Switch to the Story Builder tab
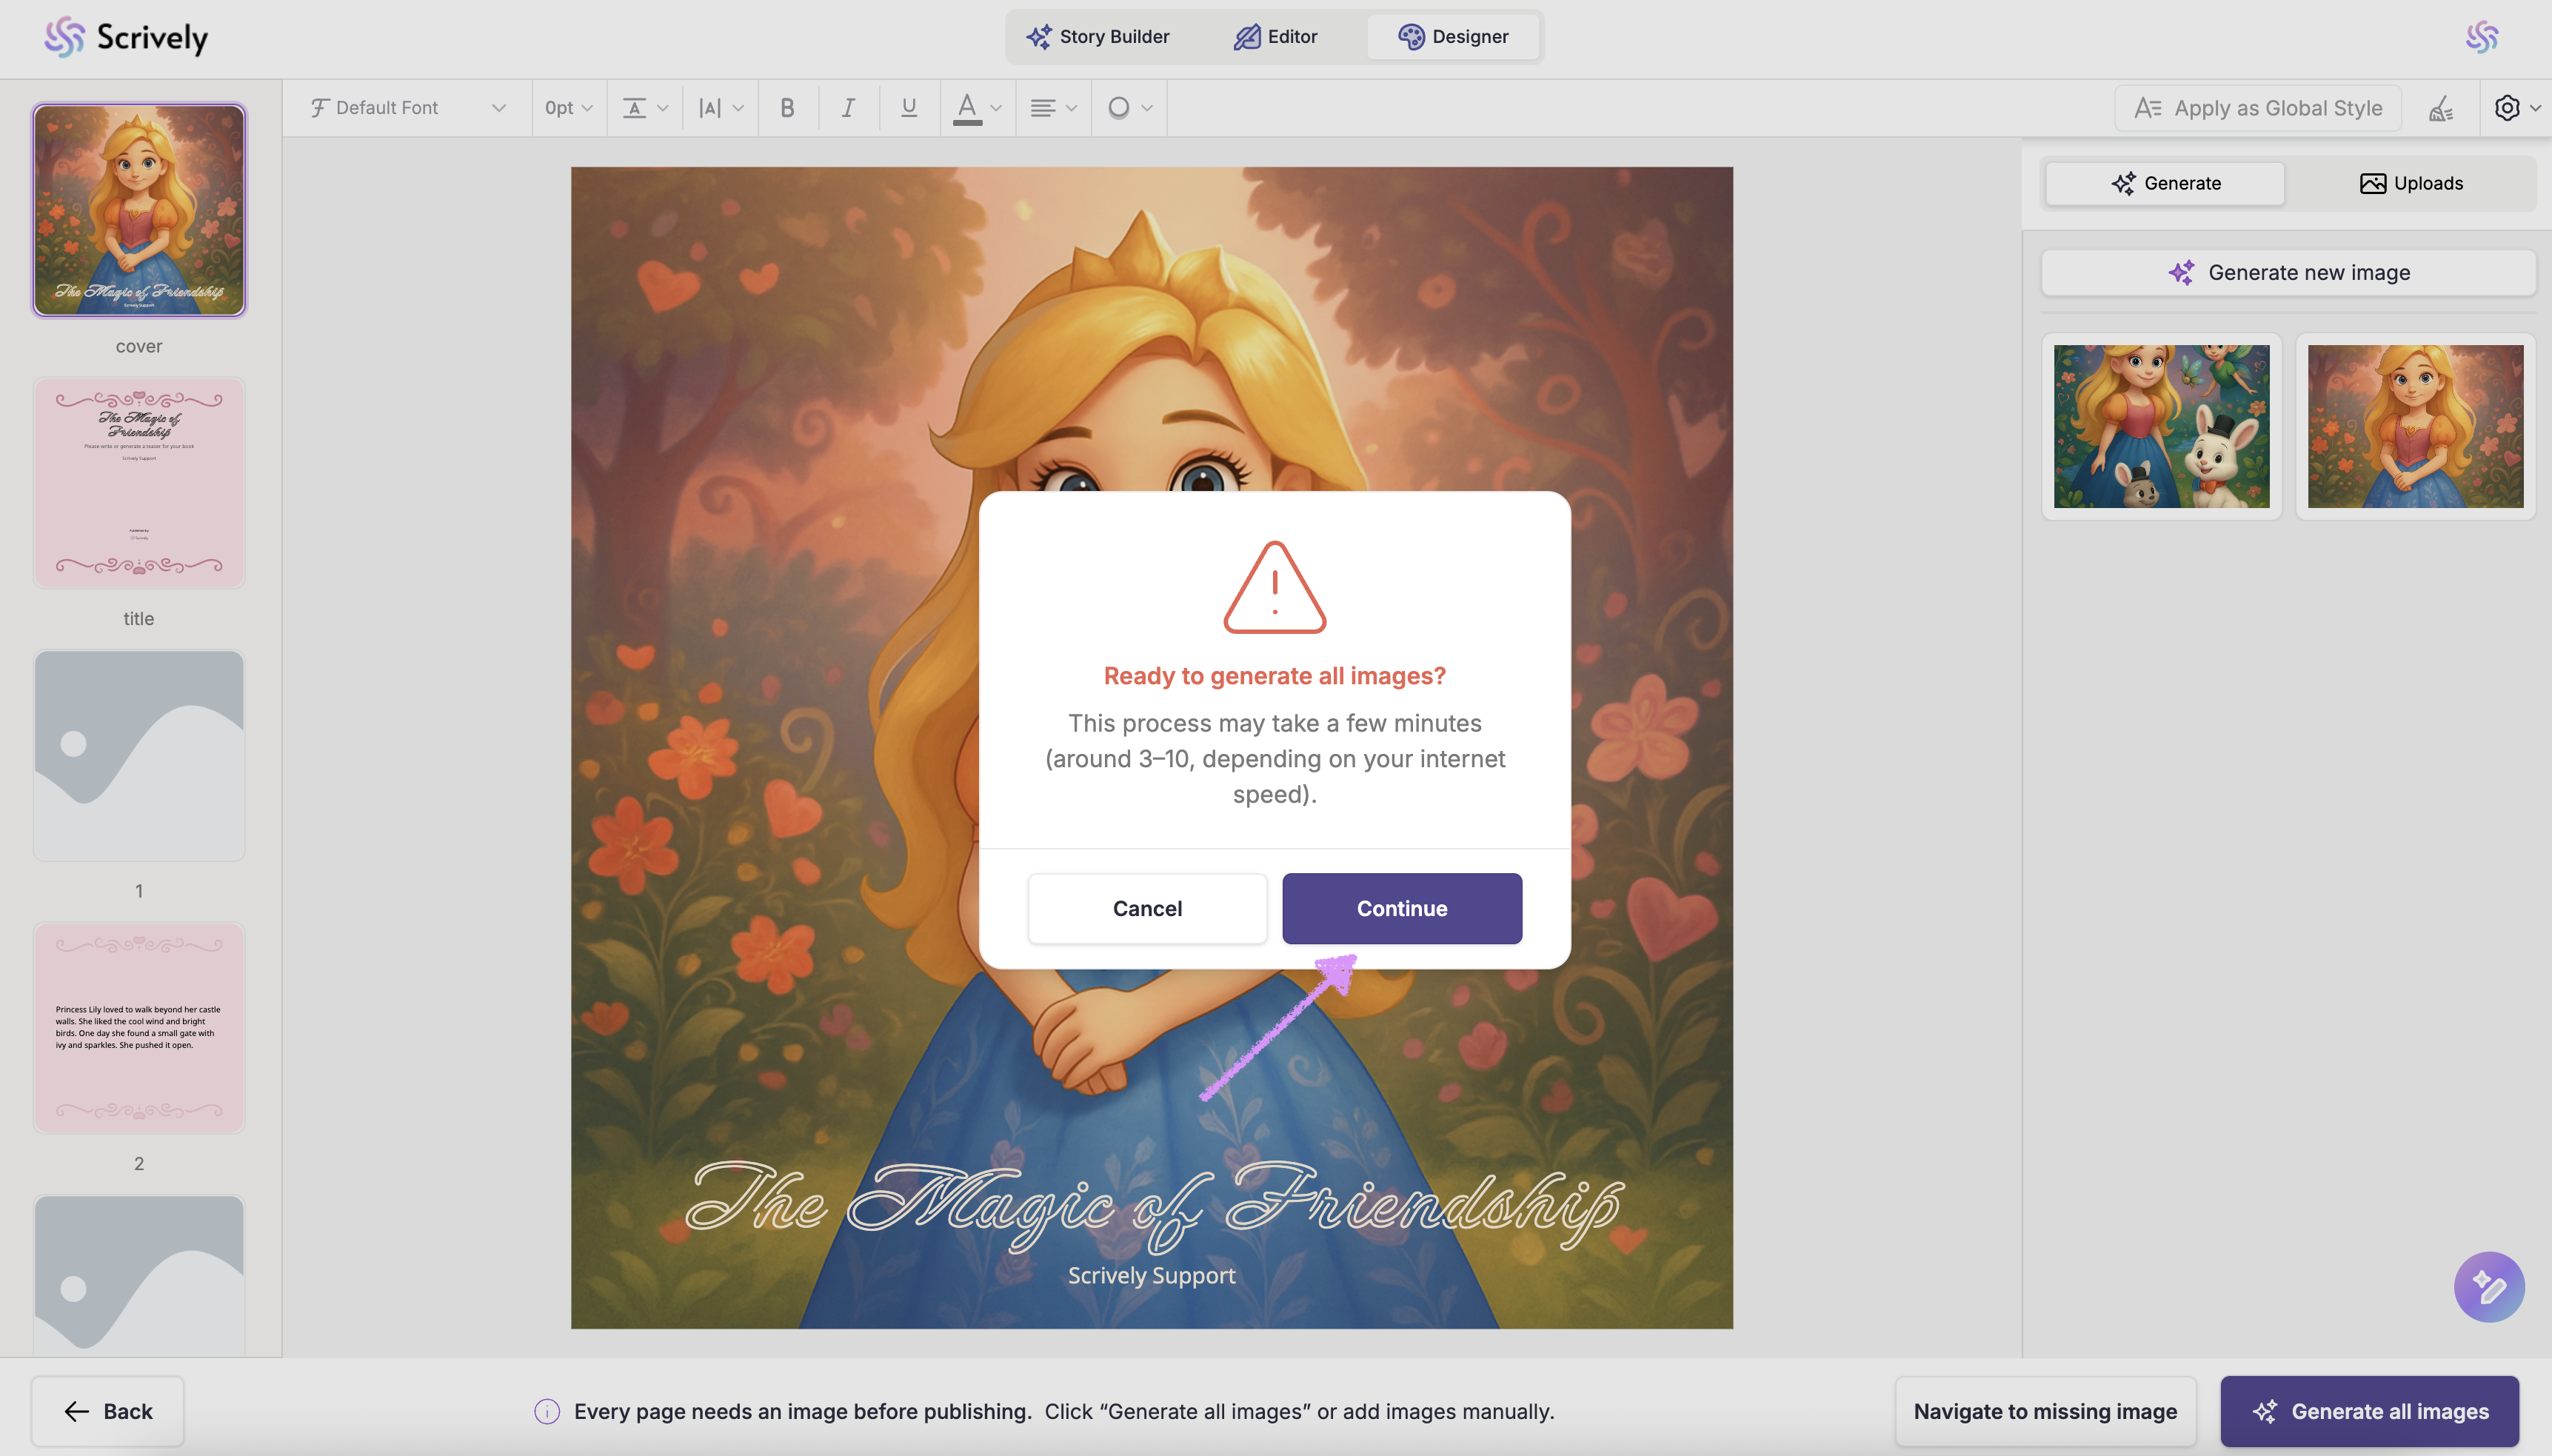Viewport: 2552px width, 1456px height. click(1098, 37)
